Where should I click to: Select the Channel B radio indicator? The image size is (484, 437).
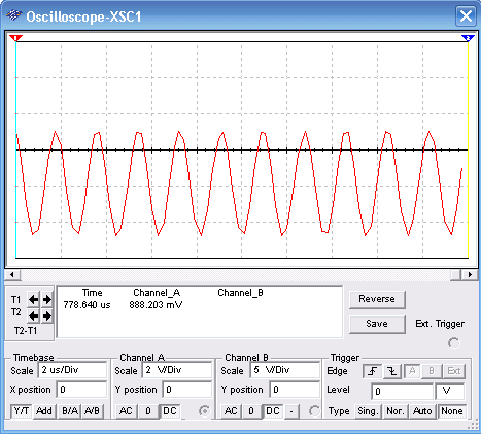pyautogui.click(x=314, y=411)
